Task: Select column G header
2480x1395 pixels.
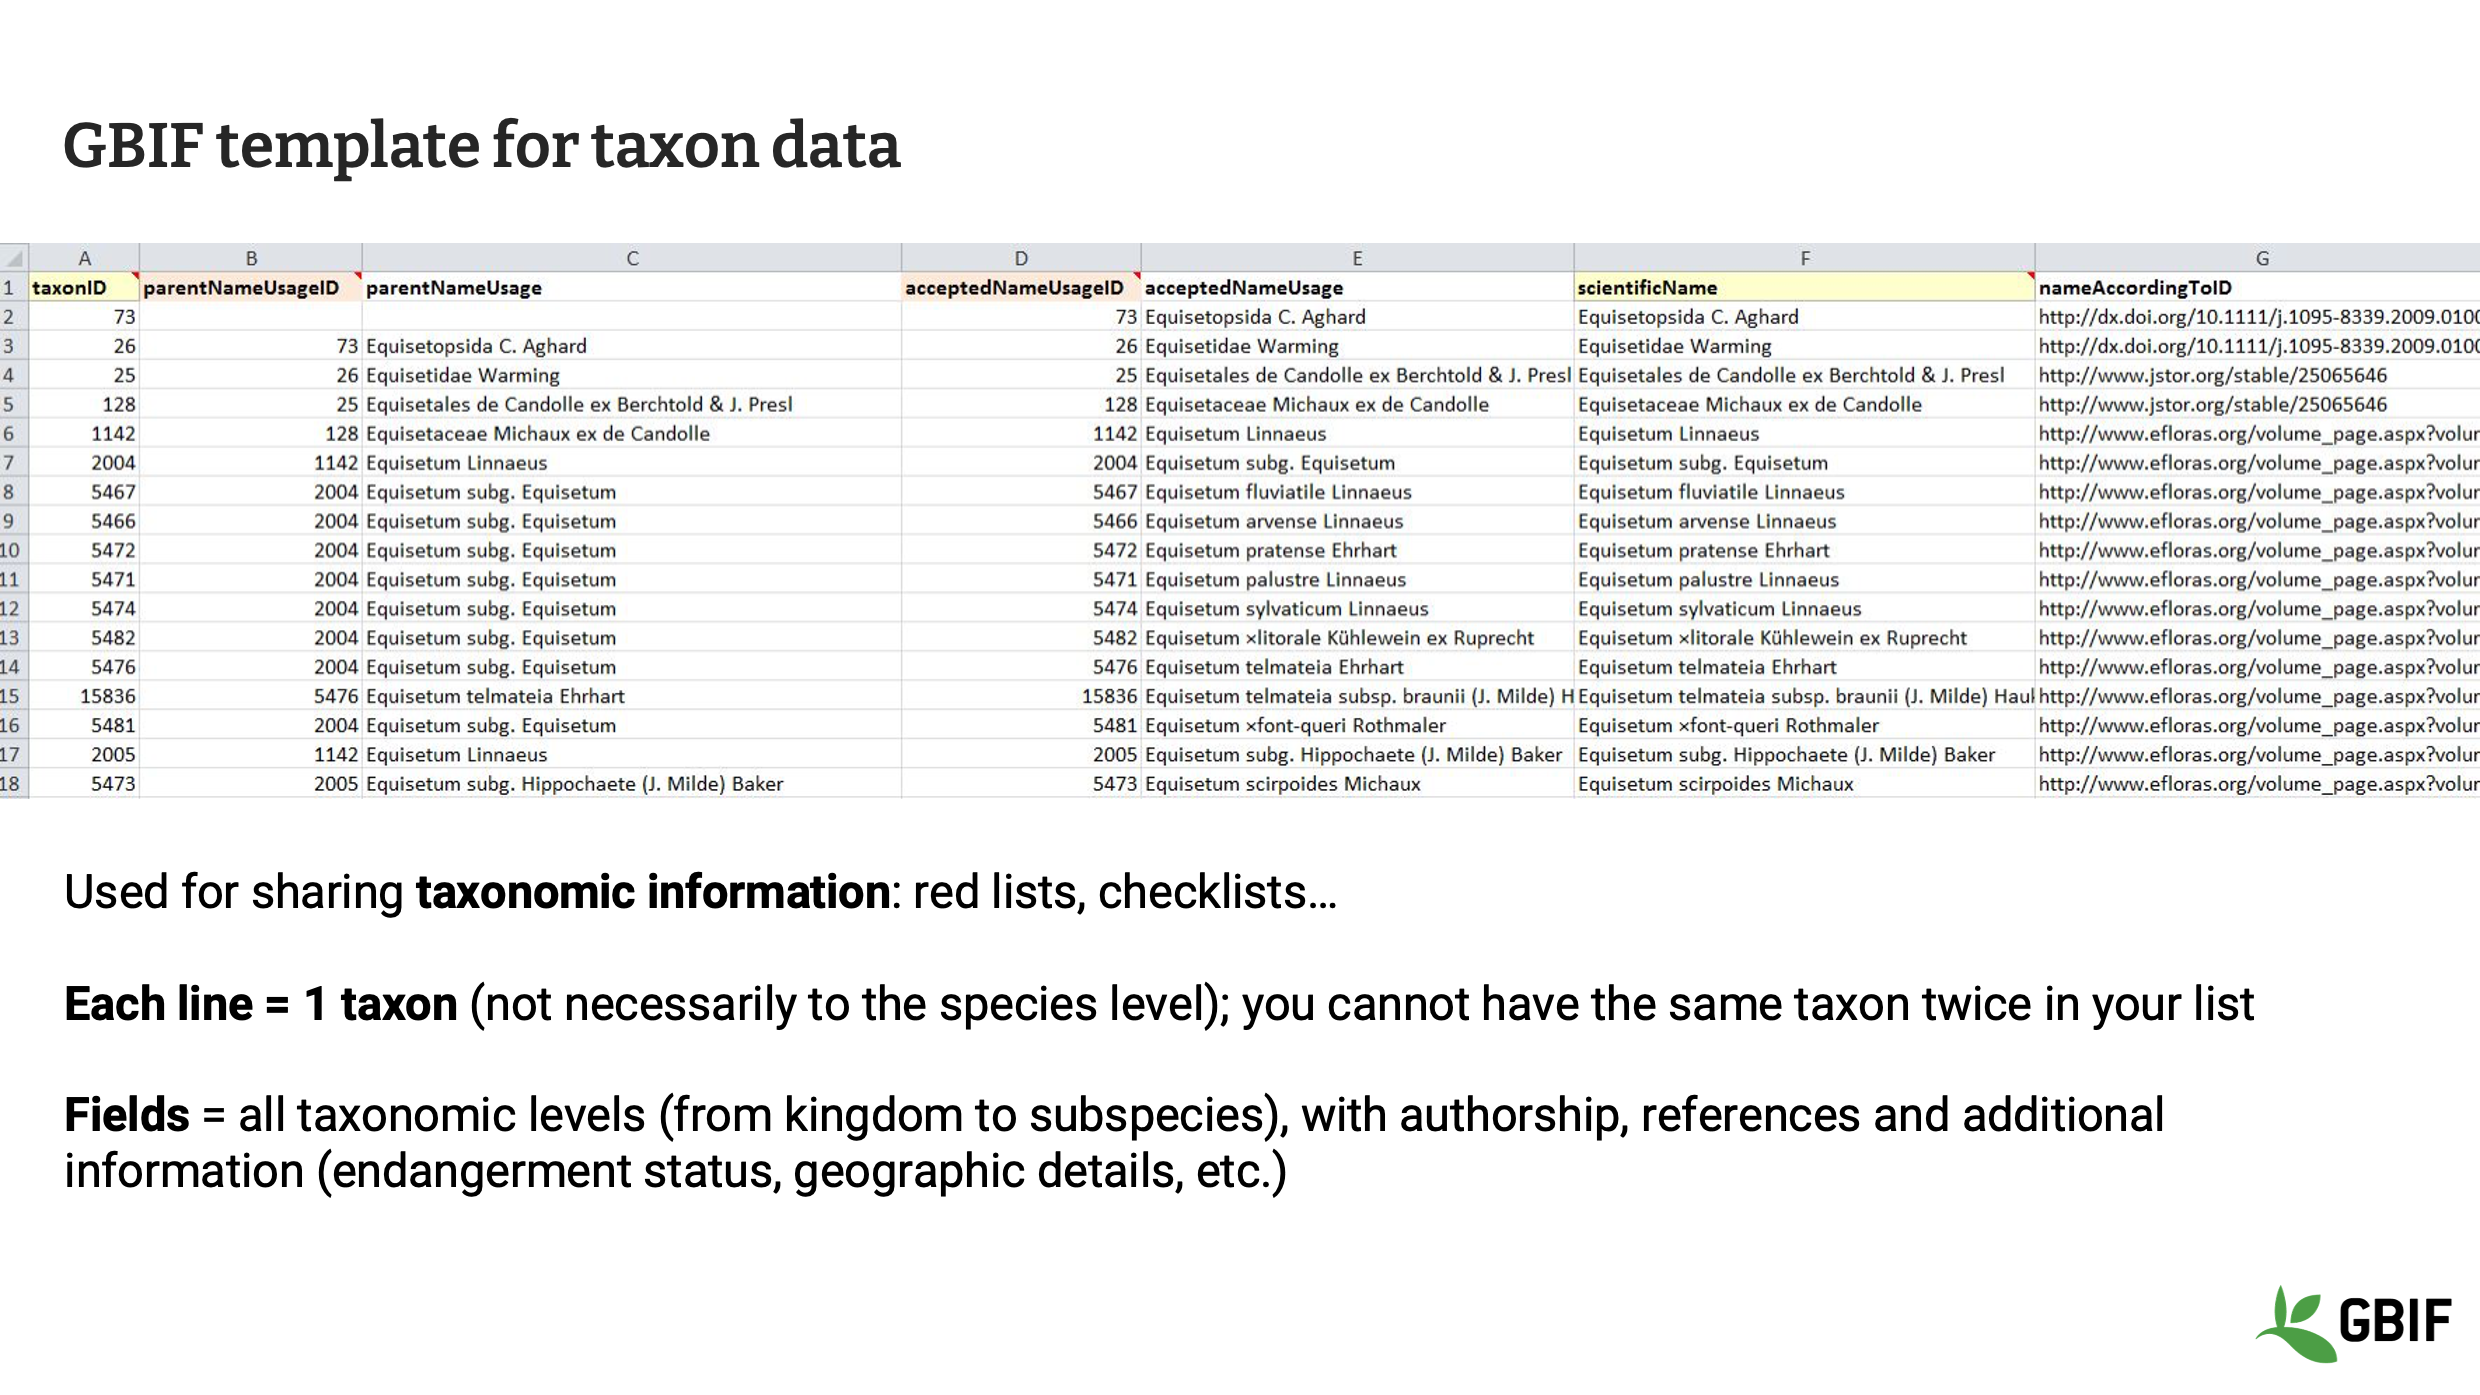Action: [x=2258, y=258]
